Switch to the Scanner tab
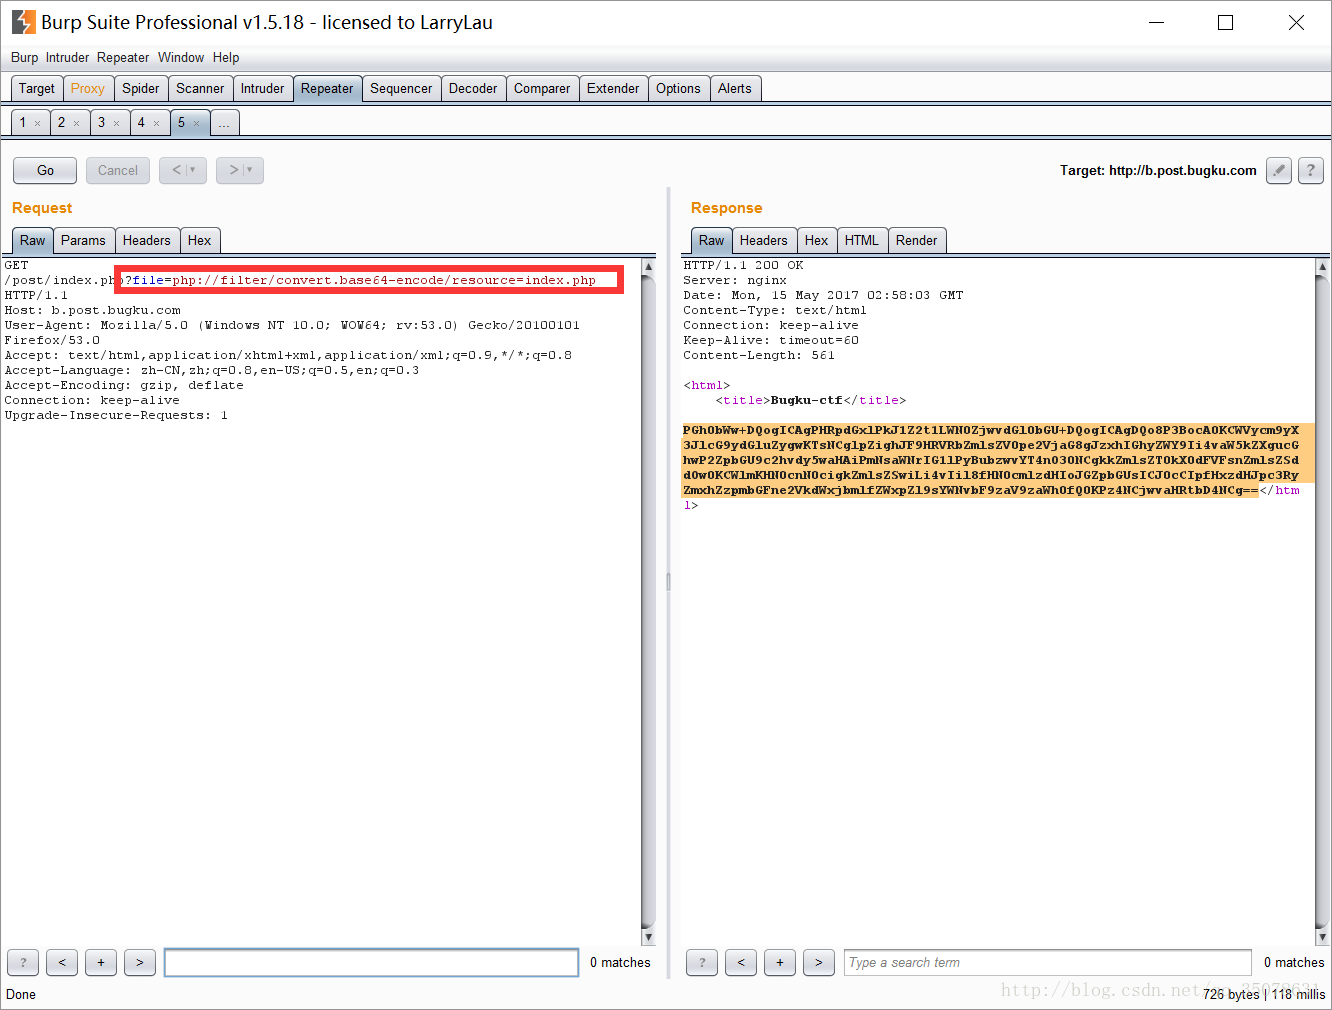 tap(200, 88)
